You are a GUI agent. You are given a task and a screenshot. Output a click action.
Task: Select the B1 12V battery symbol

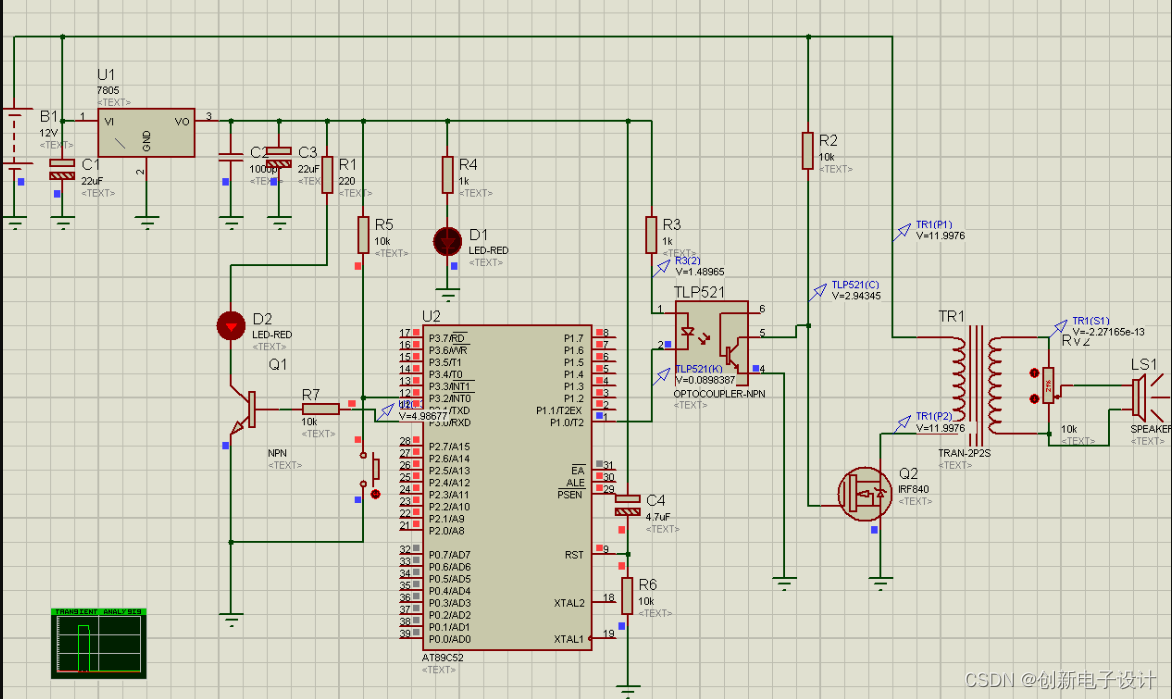coord(15,138)
